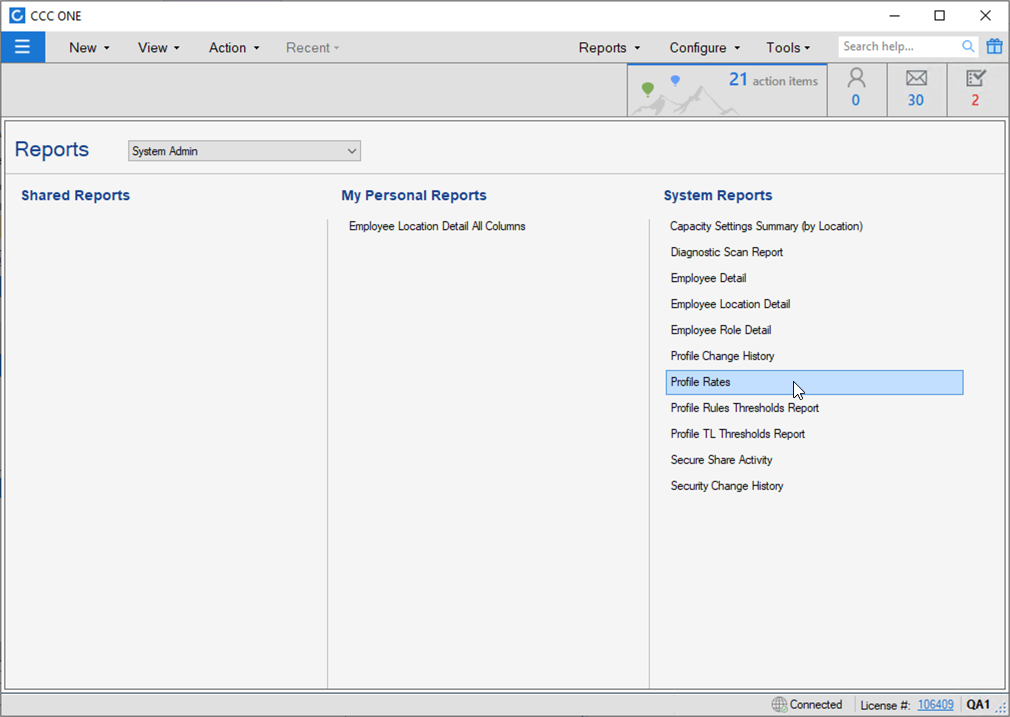Open the Employee Role Detail report
This screenshot has width=1010, height=717.
[720, 330]
